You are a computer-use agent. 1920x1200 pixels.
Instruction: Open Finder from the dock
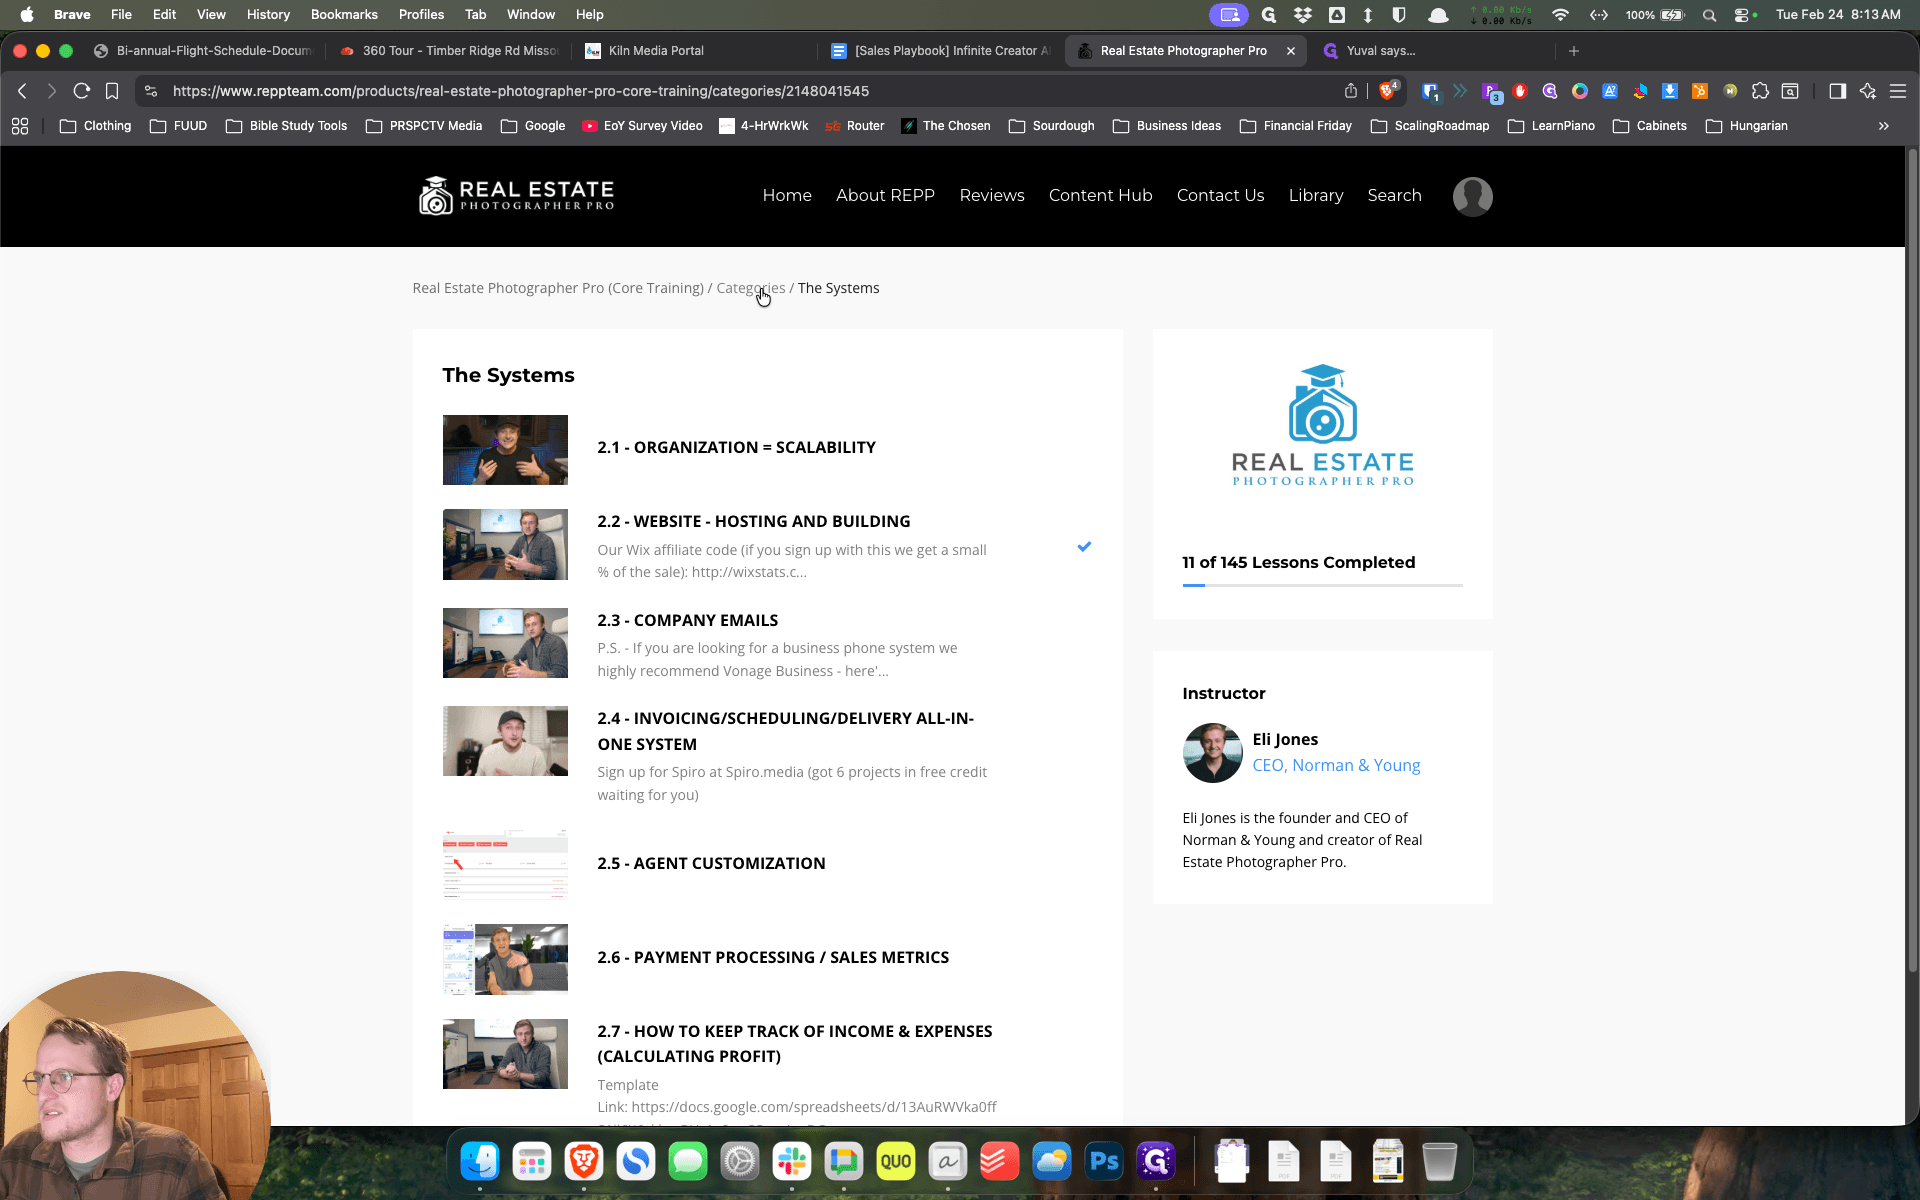tap(480, 1161)
